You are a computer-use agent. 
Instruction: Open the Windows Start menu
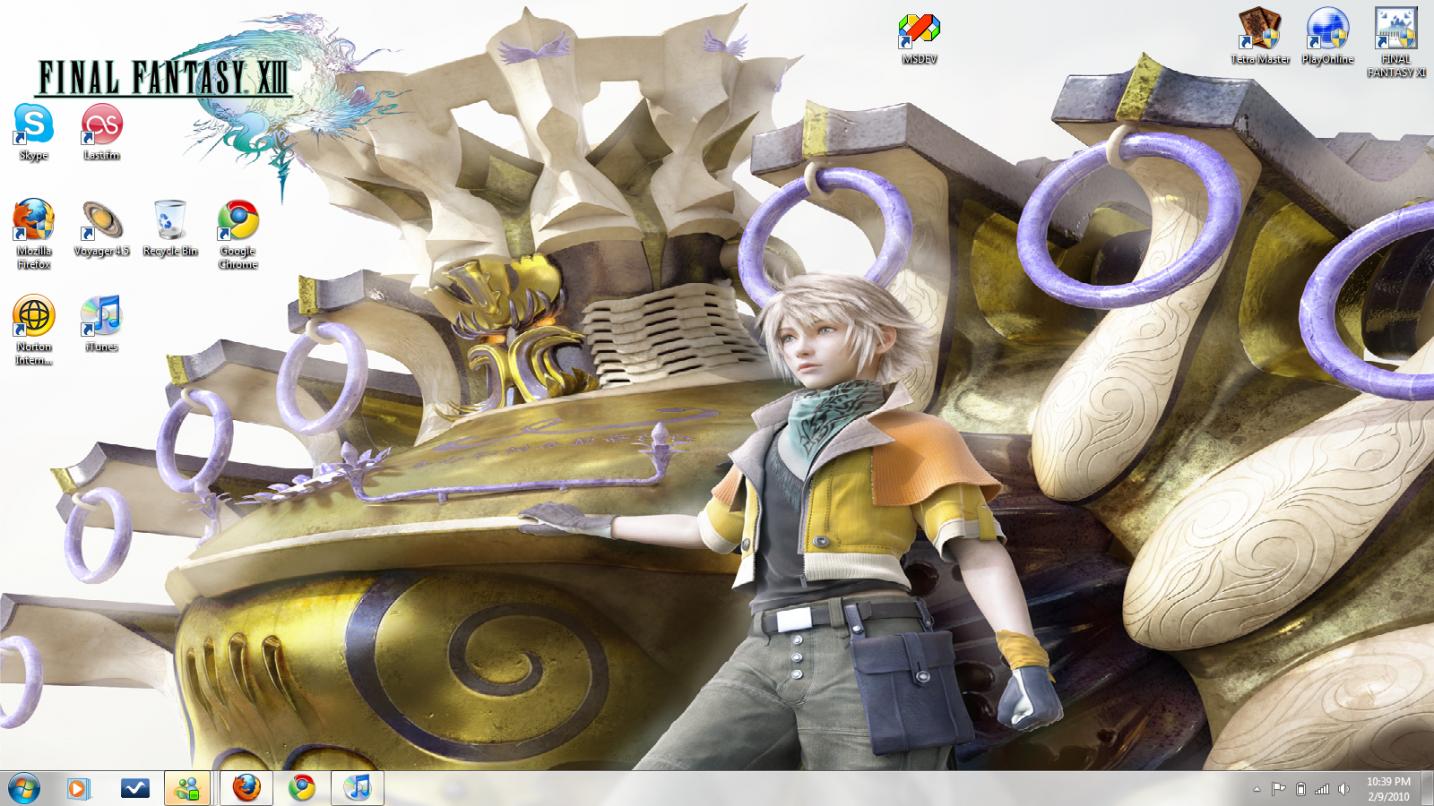pos(23,788)
